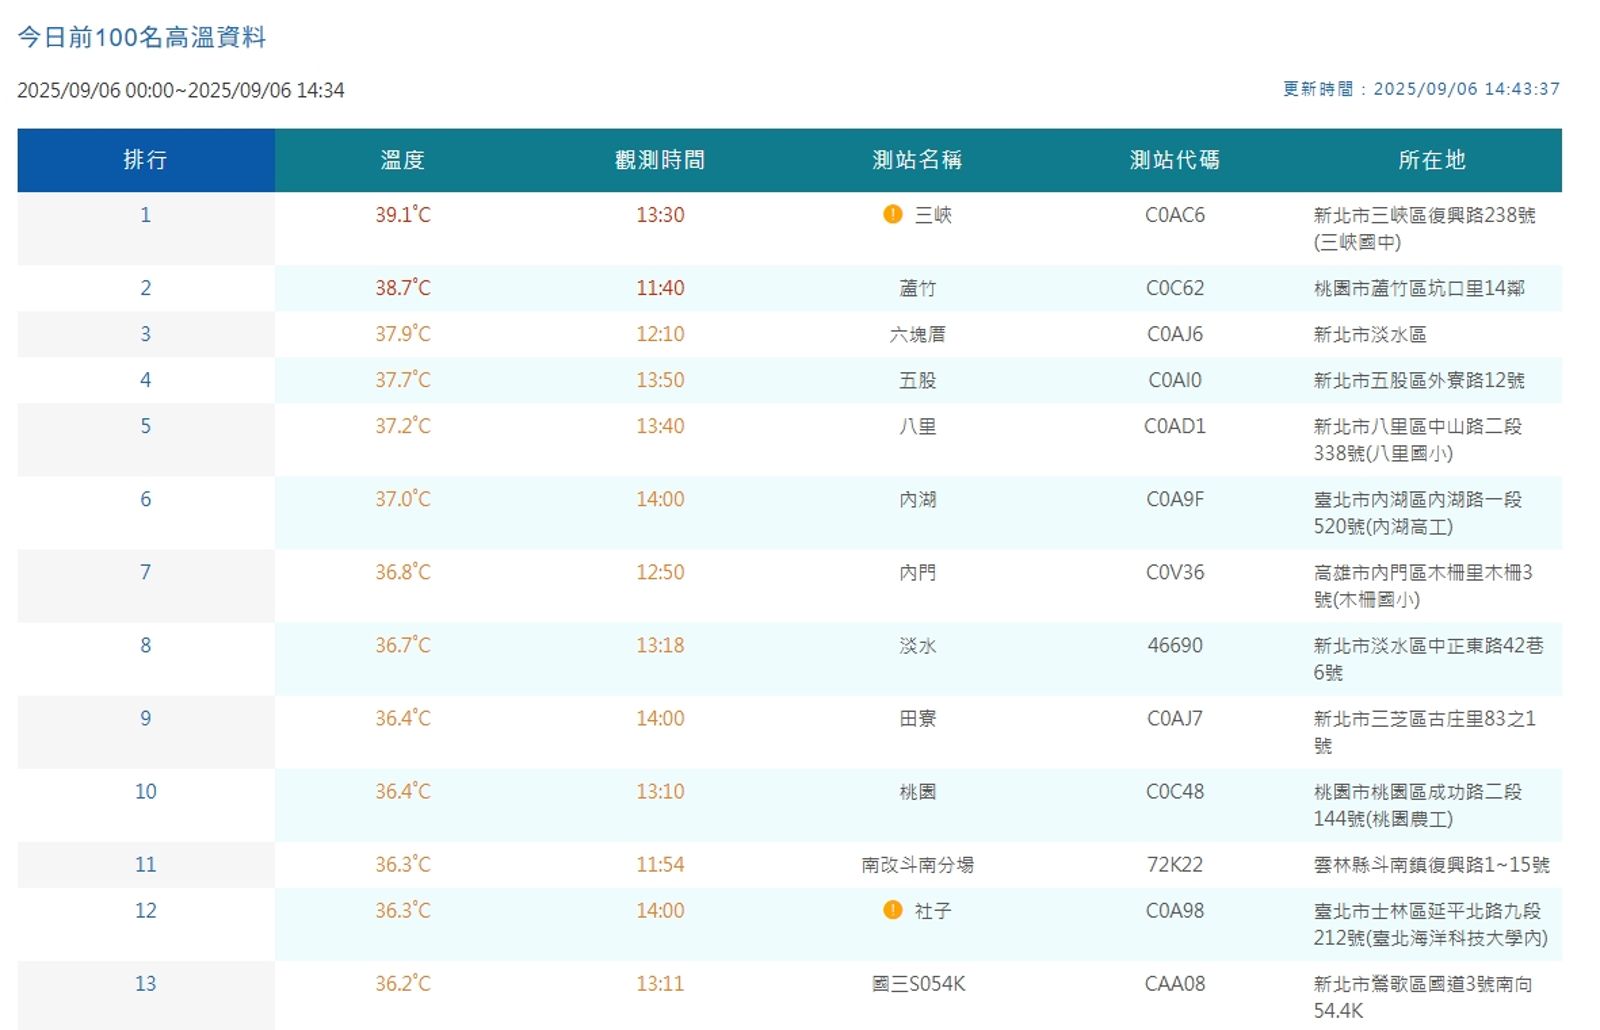This screenshot has width=1600, height=1030.
Task: Click the warning icon beside 三峽 station
Action: click(892, 214)
